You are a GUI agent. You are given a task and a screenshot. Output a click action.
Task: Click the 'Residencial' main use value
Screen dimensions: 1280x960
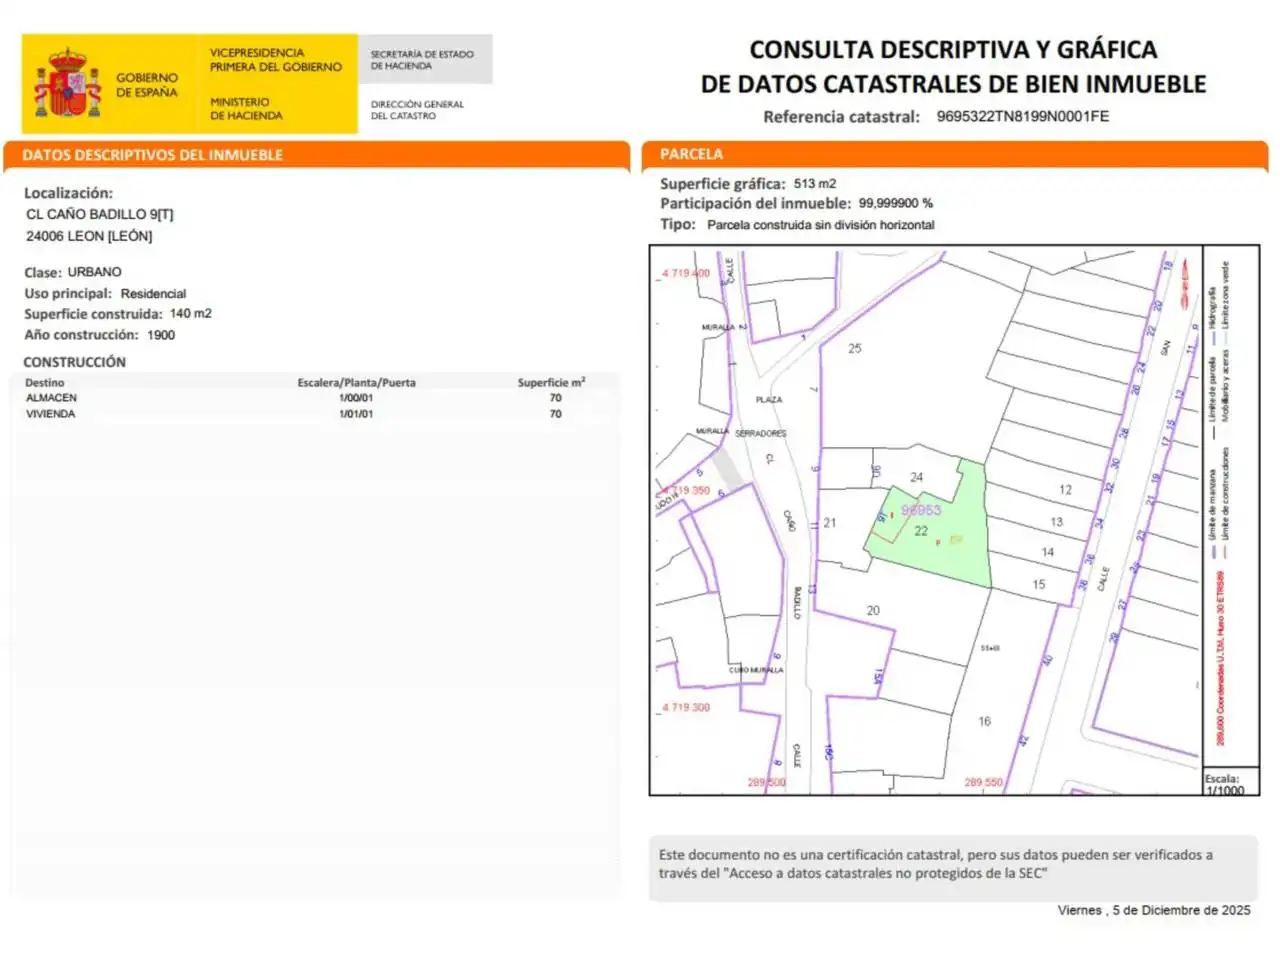point(153,294)
